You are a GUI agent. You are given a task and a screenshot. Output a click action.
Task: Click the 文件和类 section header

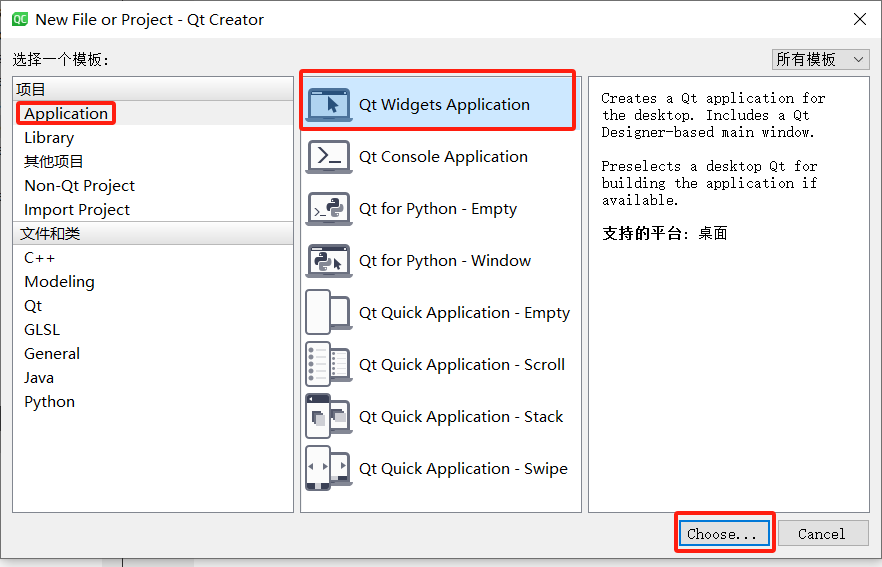pyautogui.click(x=153, y=233)
